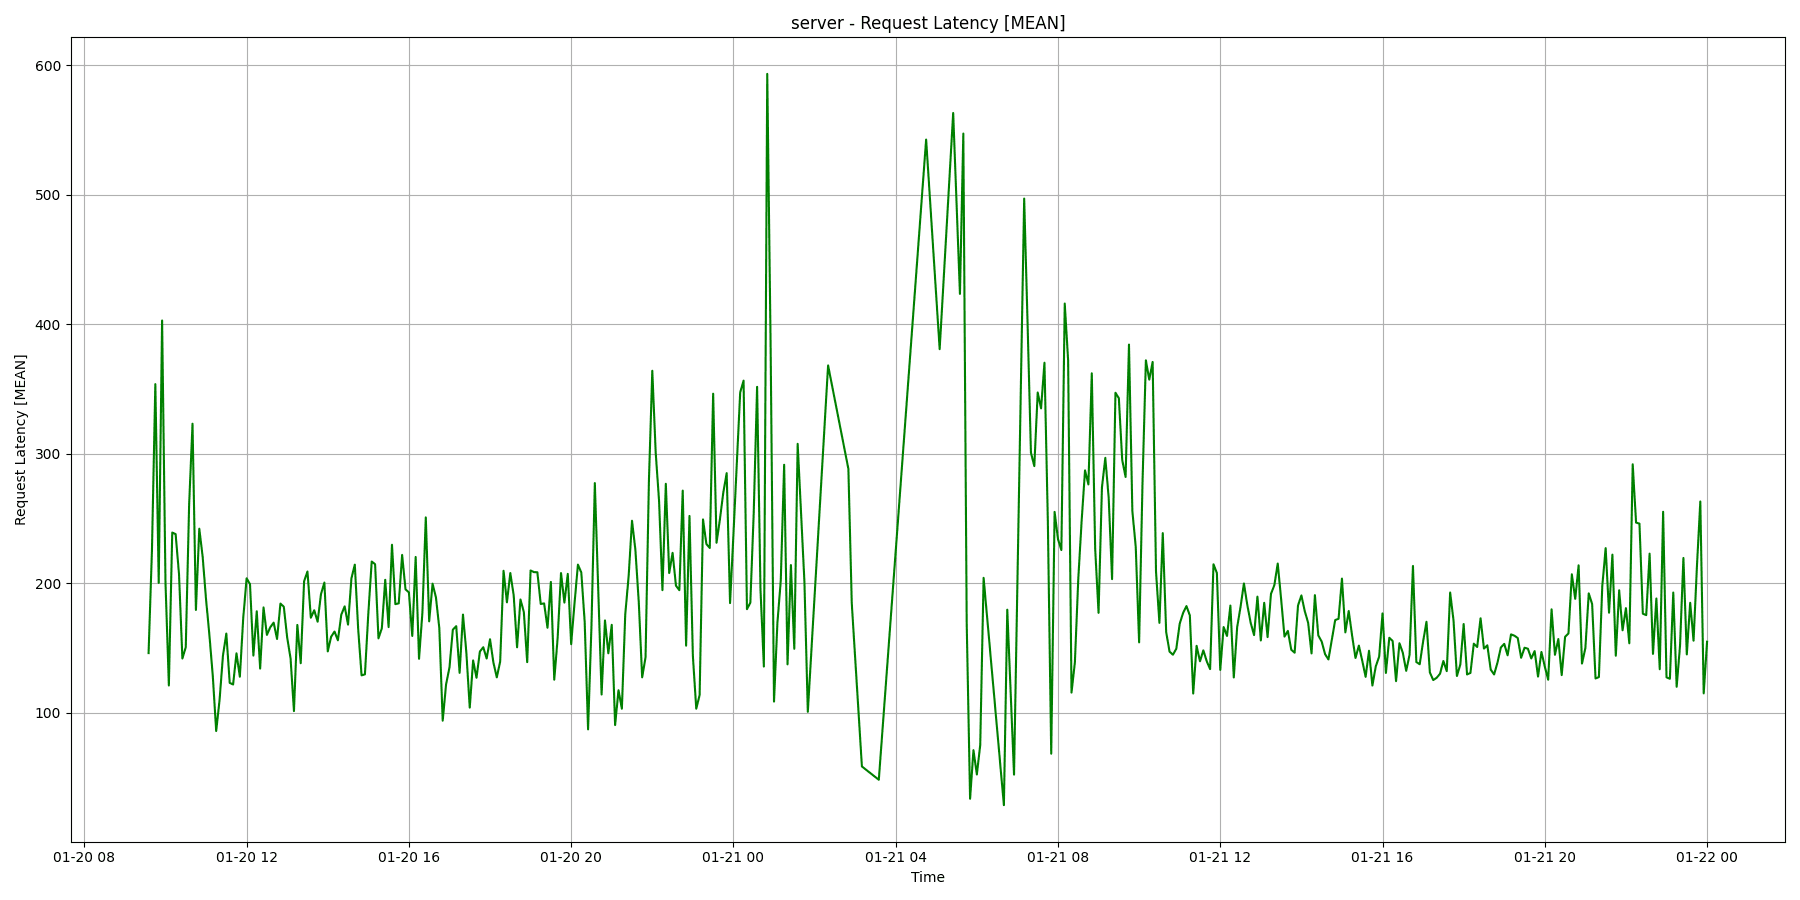Click the y-axis tick label '600'
The width and height of the screenshot is (1800, 900).
click(x=49, y=66)
